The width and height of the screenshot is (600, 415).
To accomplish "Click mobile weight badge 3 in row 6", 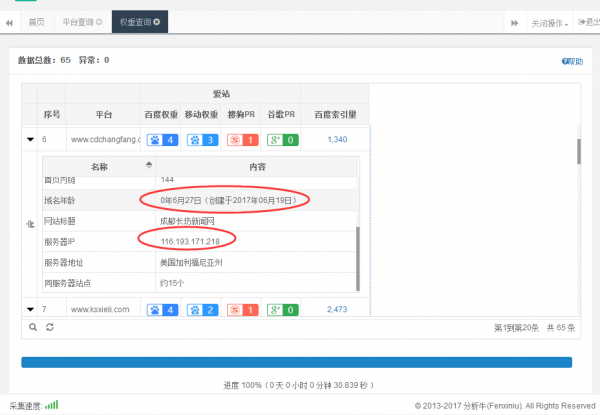I will (x=203, y=139).
